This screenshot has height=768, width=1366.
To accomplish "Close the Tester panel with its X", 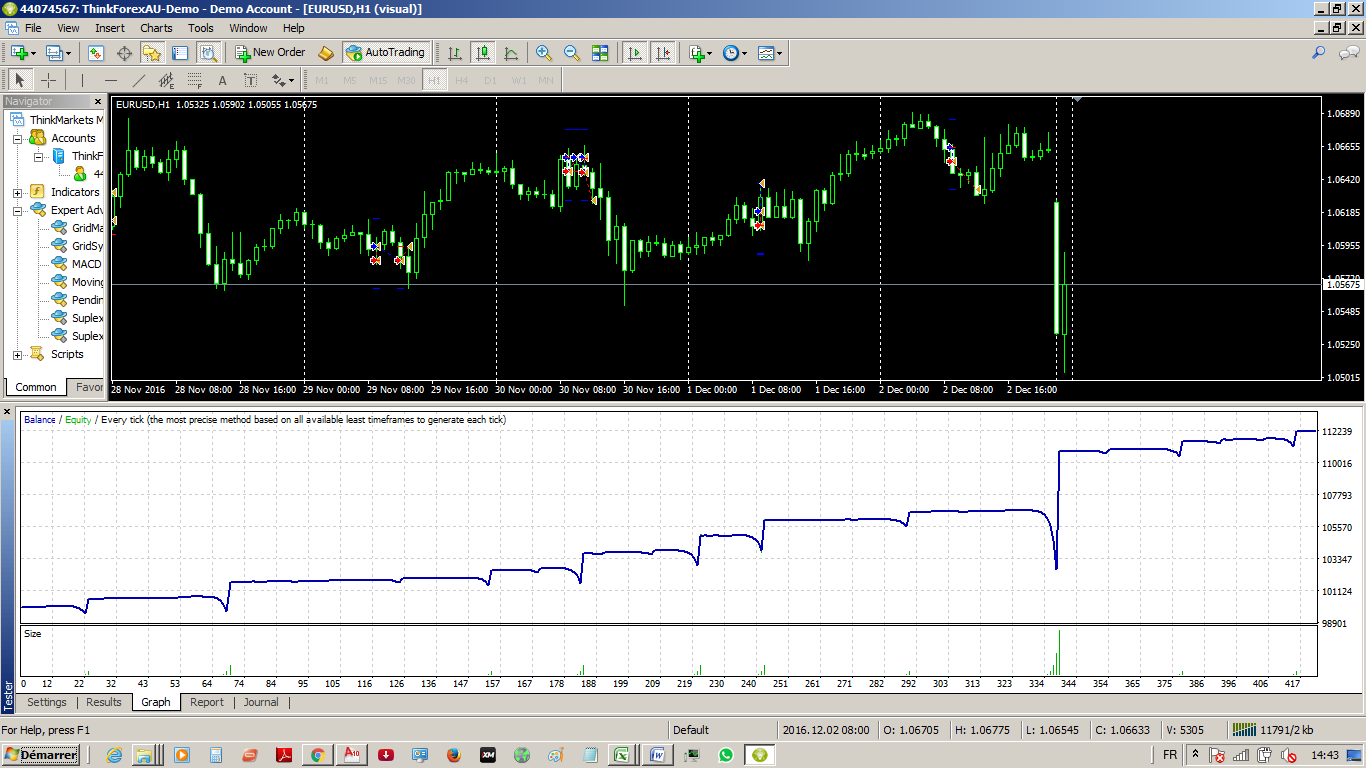I will 8,411.
